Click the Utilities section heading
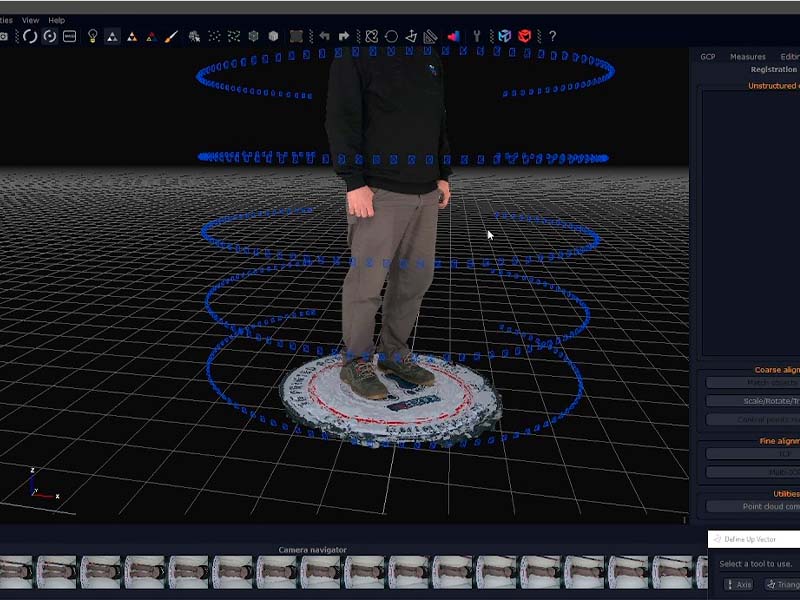800x600 pixels. (786, 494)
